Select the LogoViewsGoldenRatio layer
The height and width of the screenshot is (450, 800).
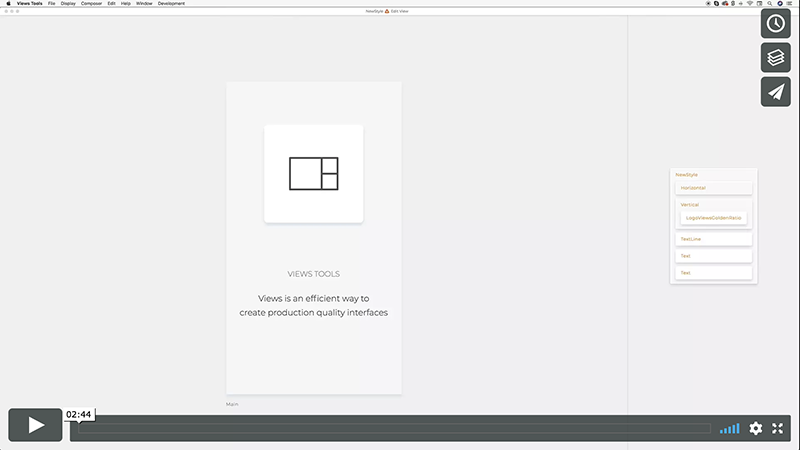coord(713,218)
